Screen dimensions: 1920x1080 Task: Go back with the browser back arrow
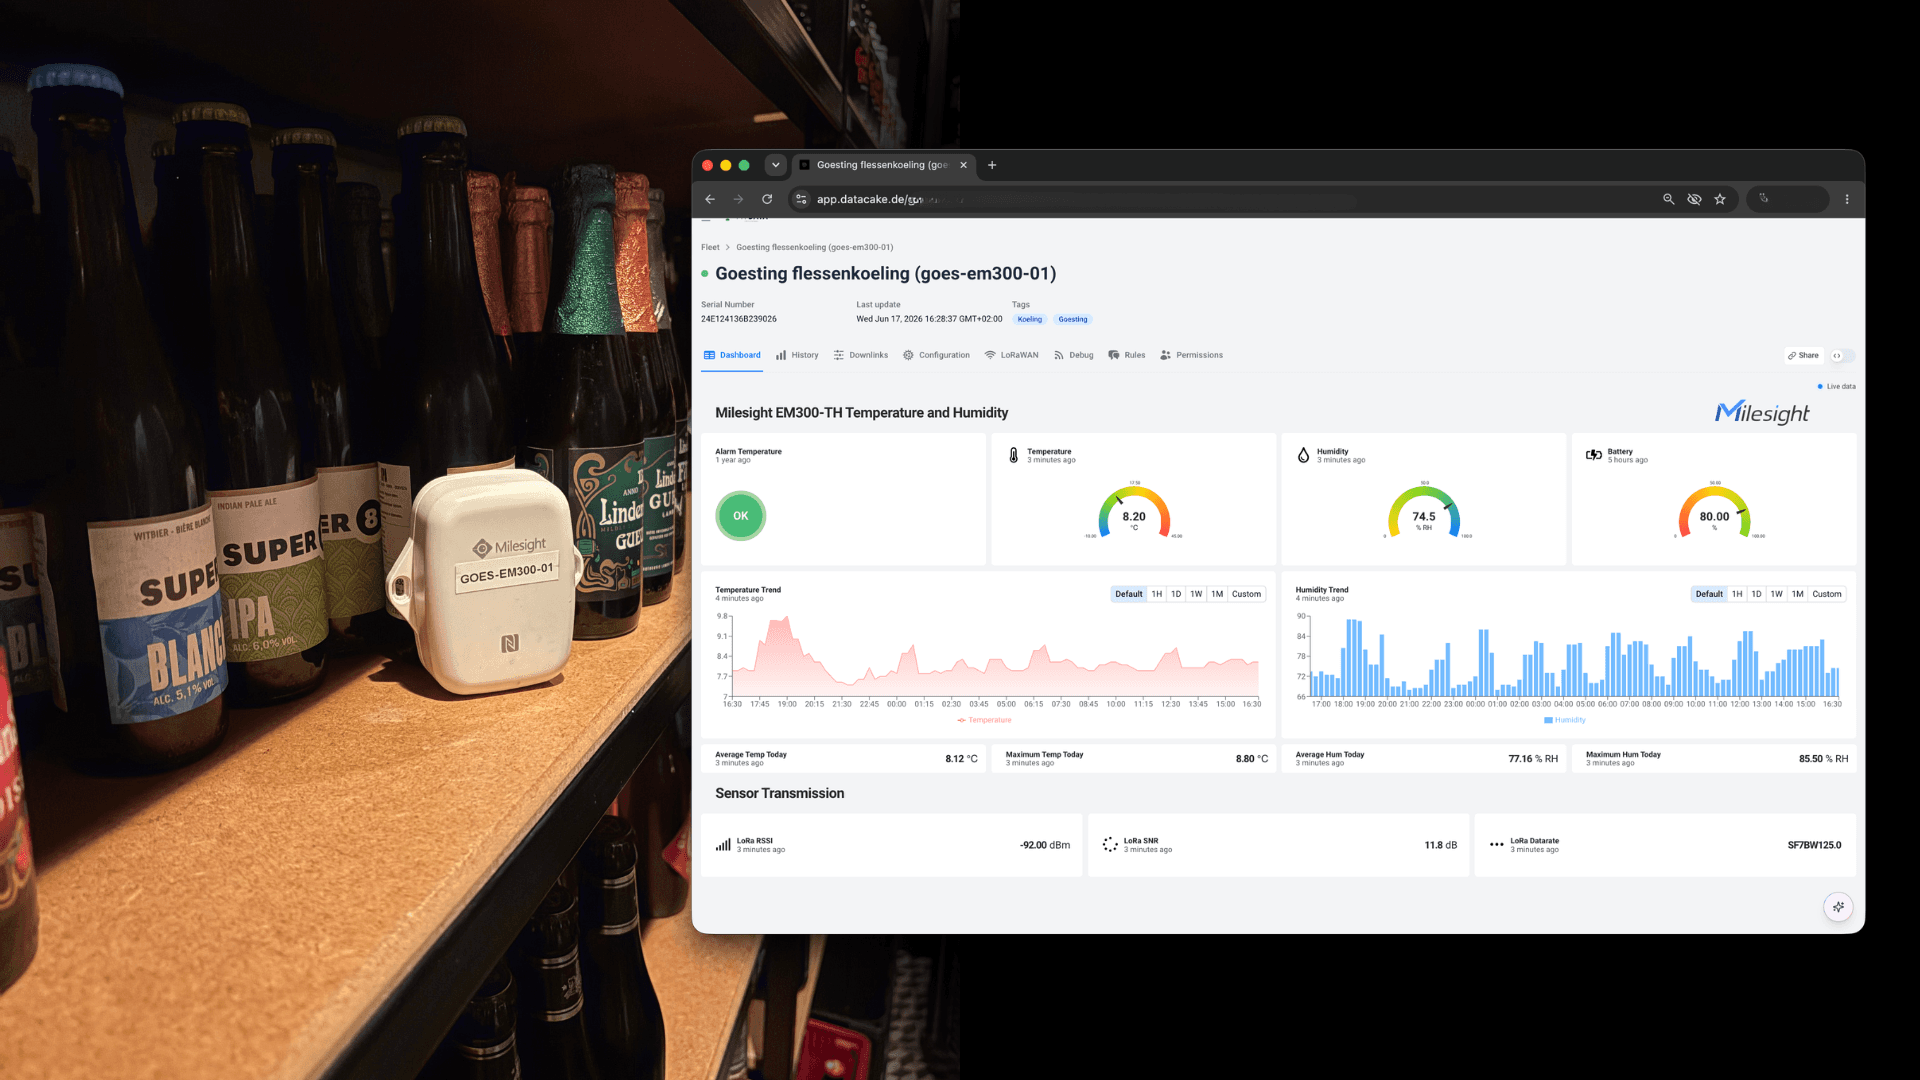click(710, 199)
